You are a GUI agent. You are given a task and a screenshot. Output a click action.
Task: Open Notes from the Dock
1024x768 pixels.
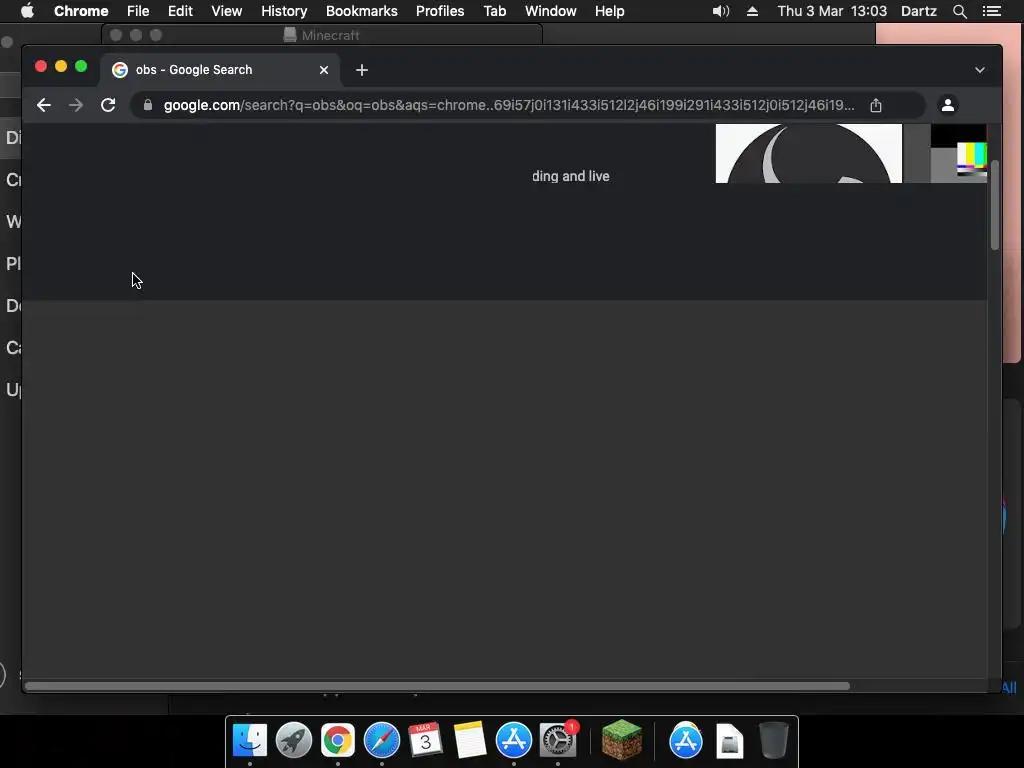pos(470,741)
